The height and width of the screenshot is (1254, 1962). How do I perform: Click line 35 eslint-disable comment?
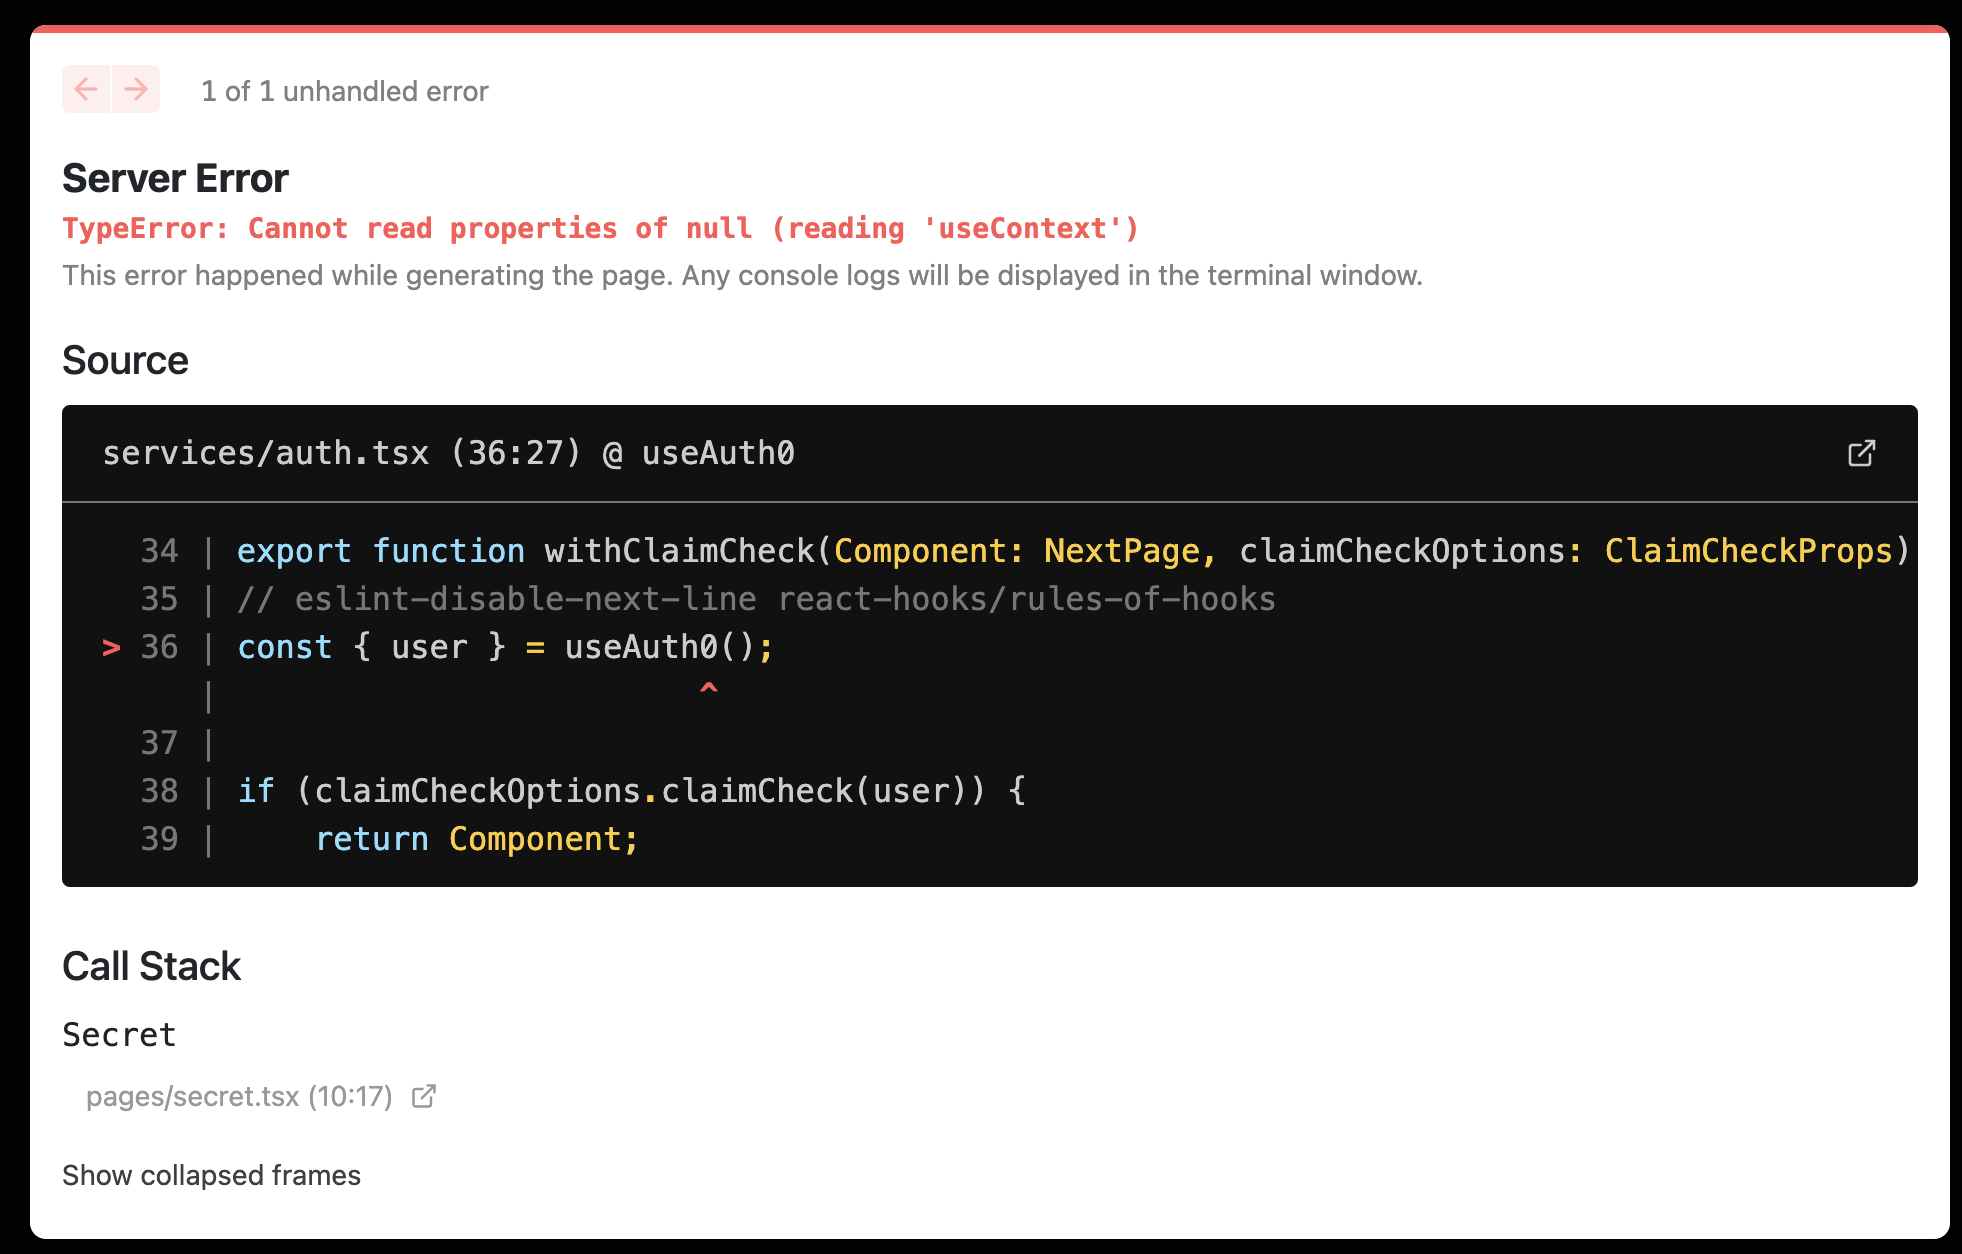click(756, 599)
